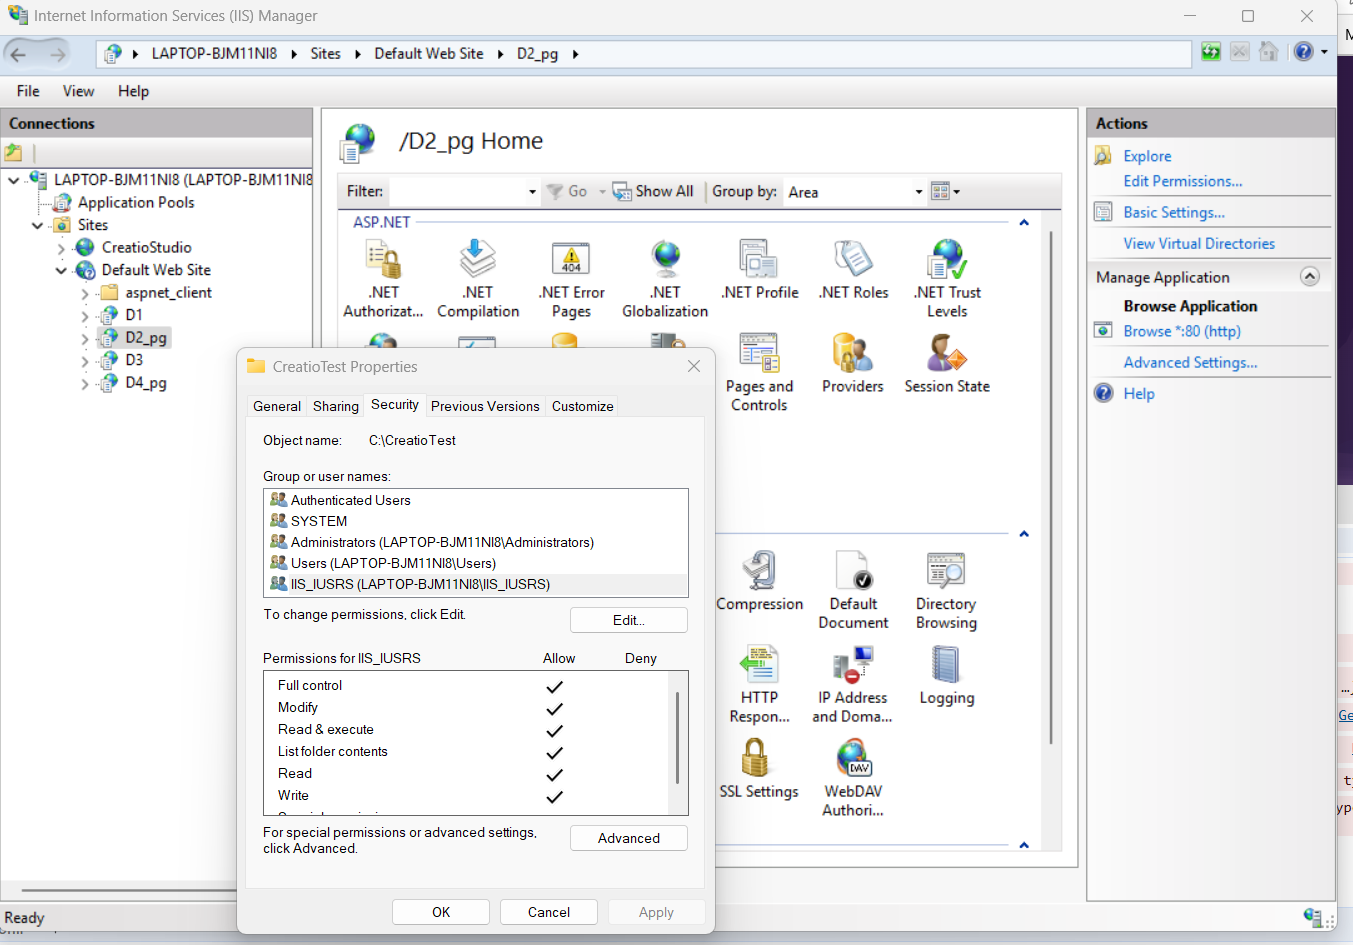Select the .NET Roles icon

tap(853, 270)
